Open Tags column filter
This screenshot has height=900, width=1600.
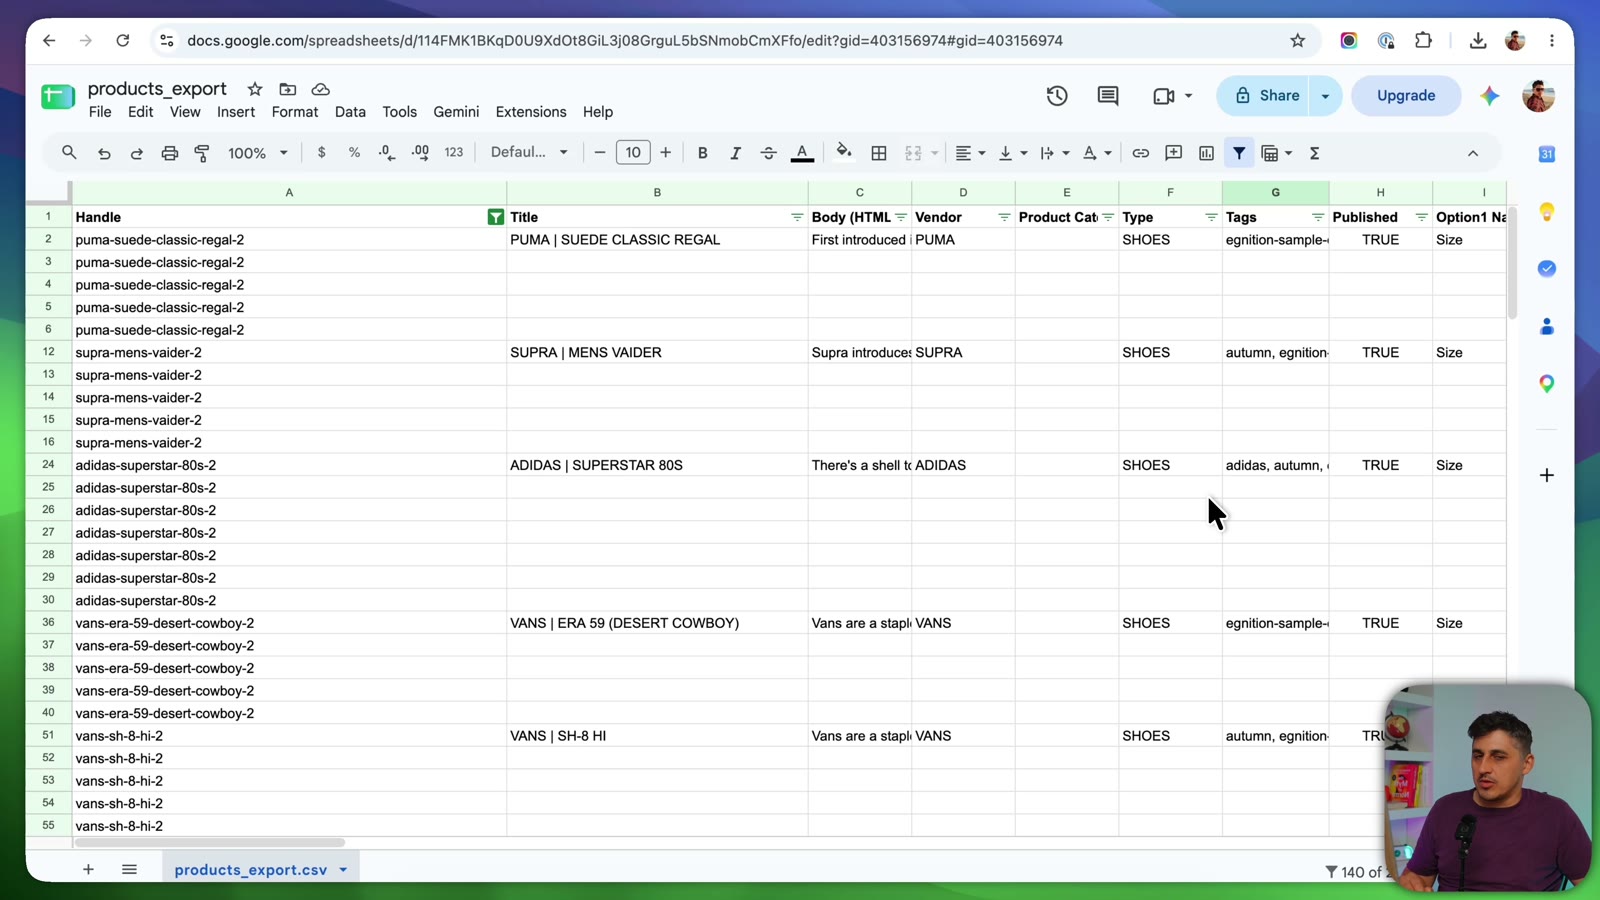pos(1318,217)
